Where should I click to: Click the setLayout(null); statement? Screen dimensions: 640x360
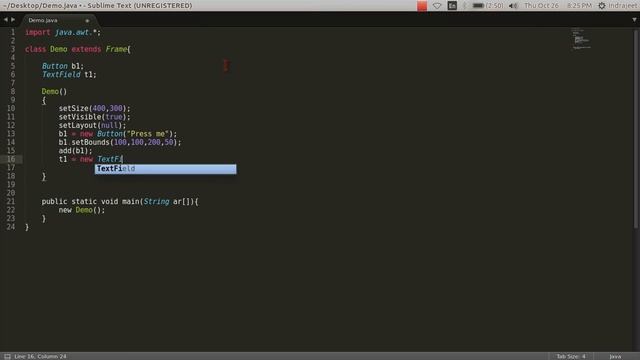[x=92, y=125]
